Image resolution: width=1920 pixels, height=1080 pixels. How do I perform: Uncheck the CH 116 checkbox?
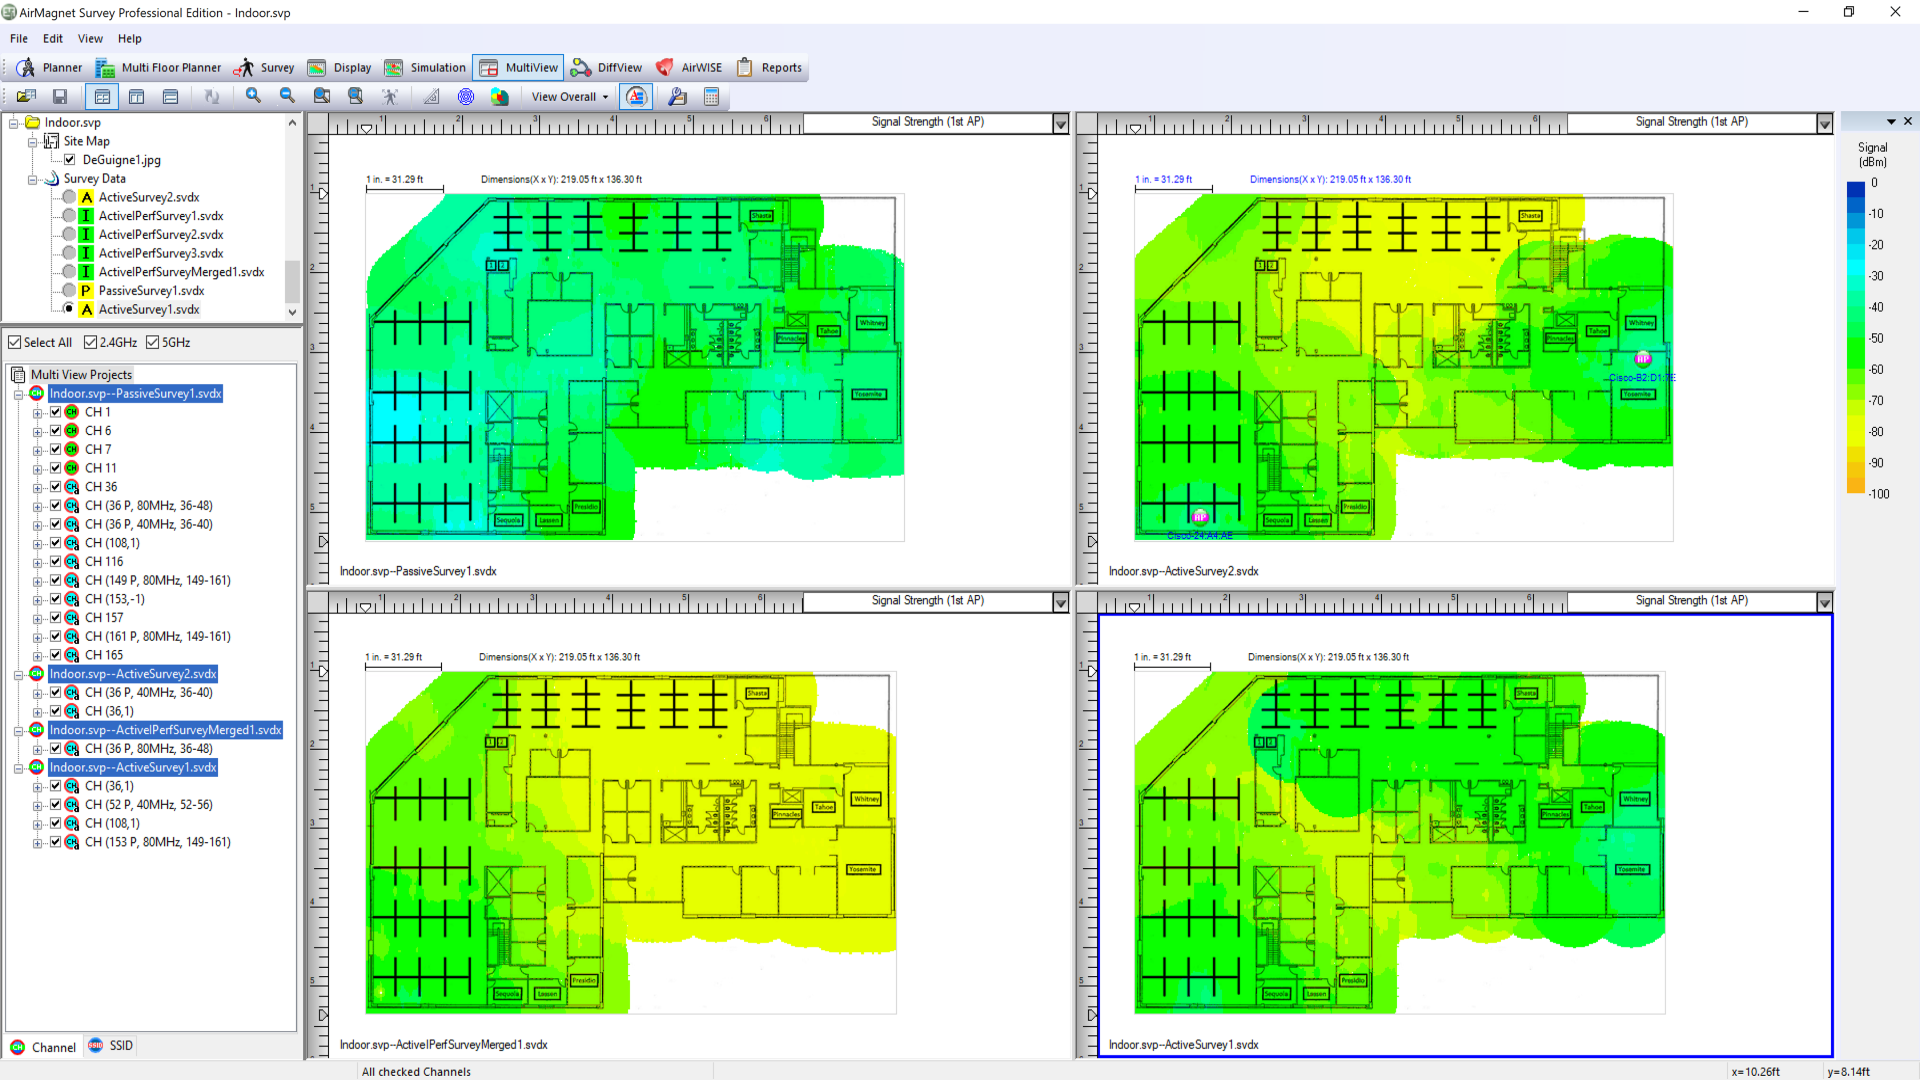56,562
